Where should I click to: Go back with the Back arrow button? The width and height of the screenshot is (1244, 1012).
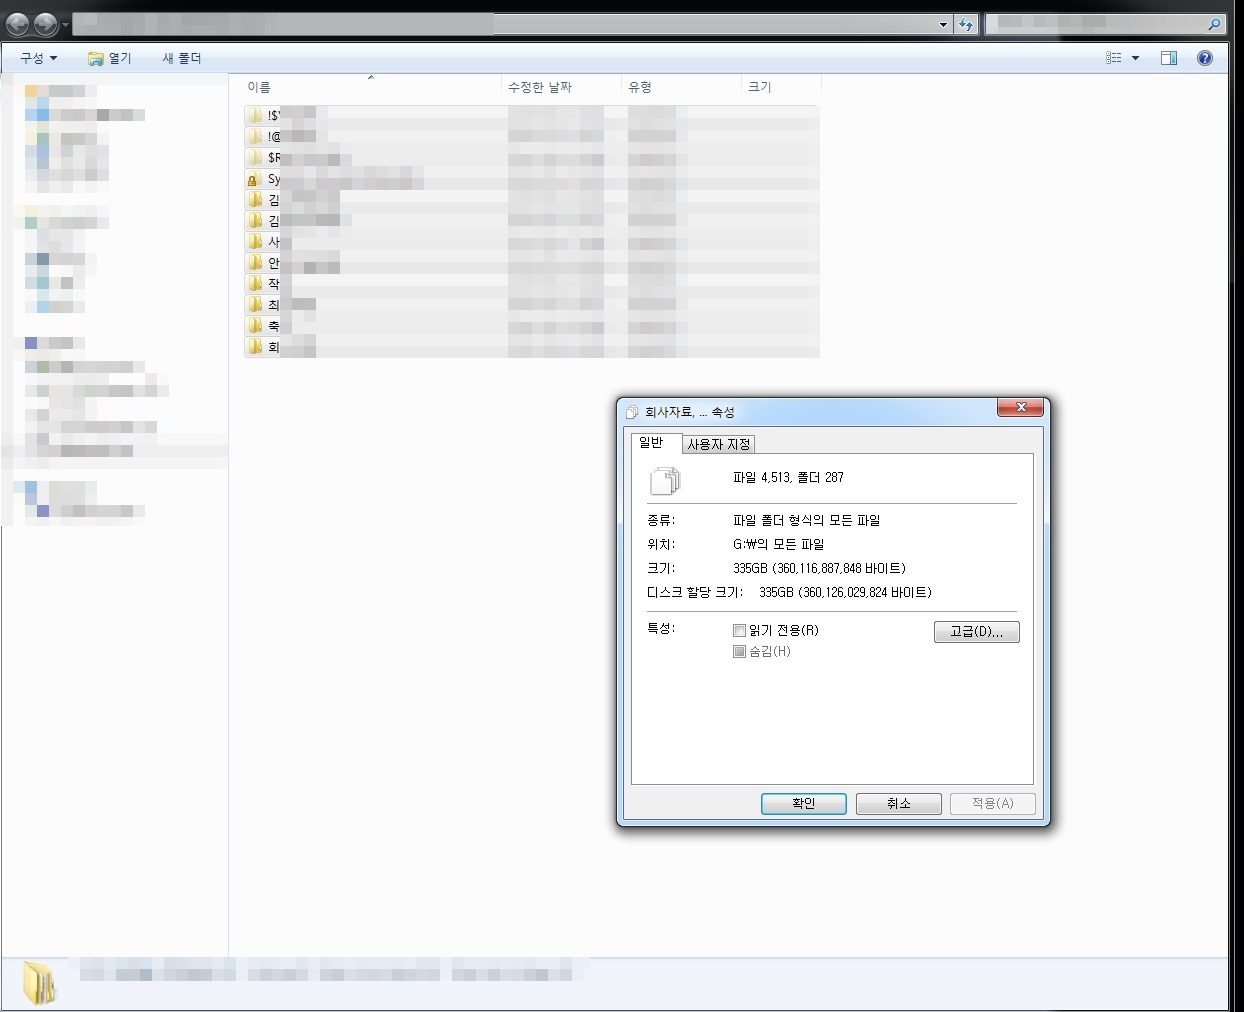[x=18, y=24]
